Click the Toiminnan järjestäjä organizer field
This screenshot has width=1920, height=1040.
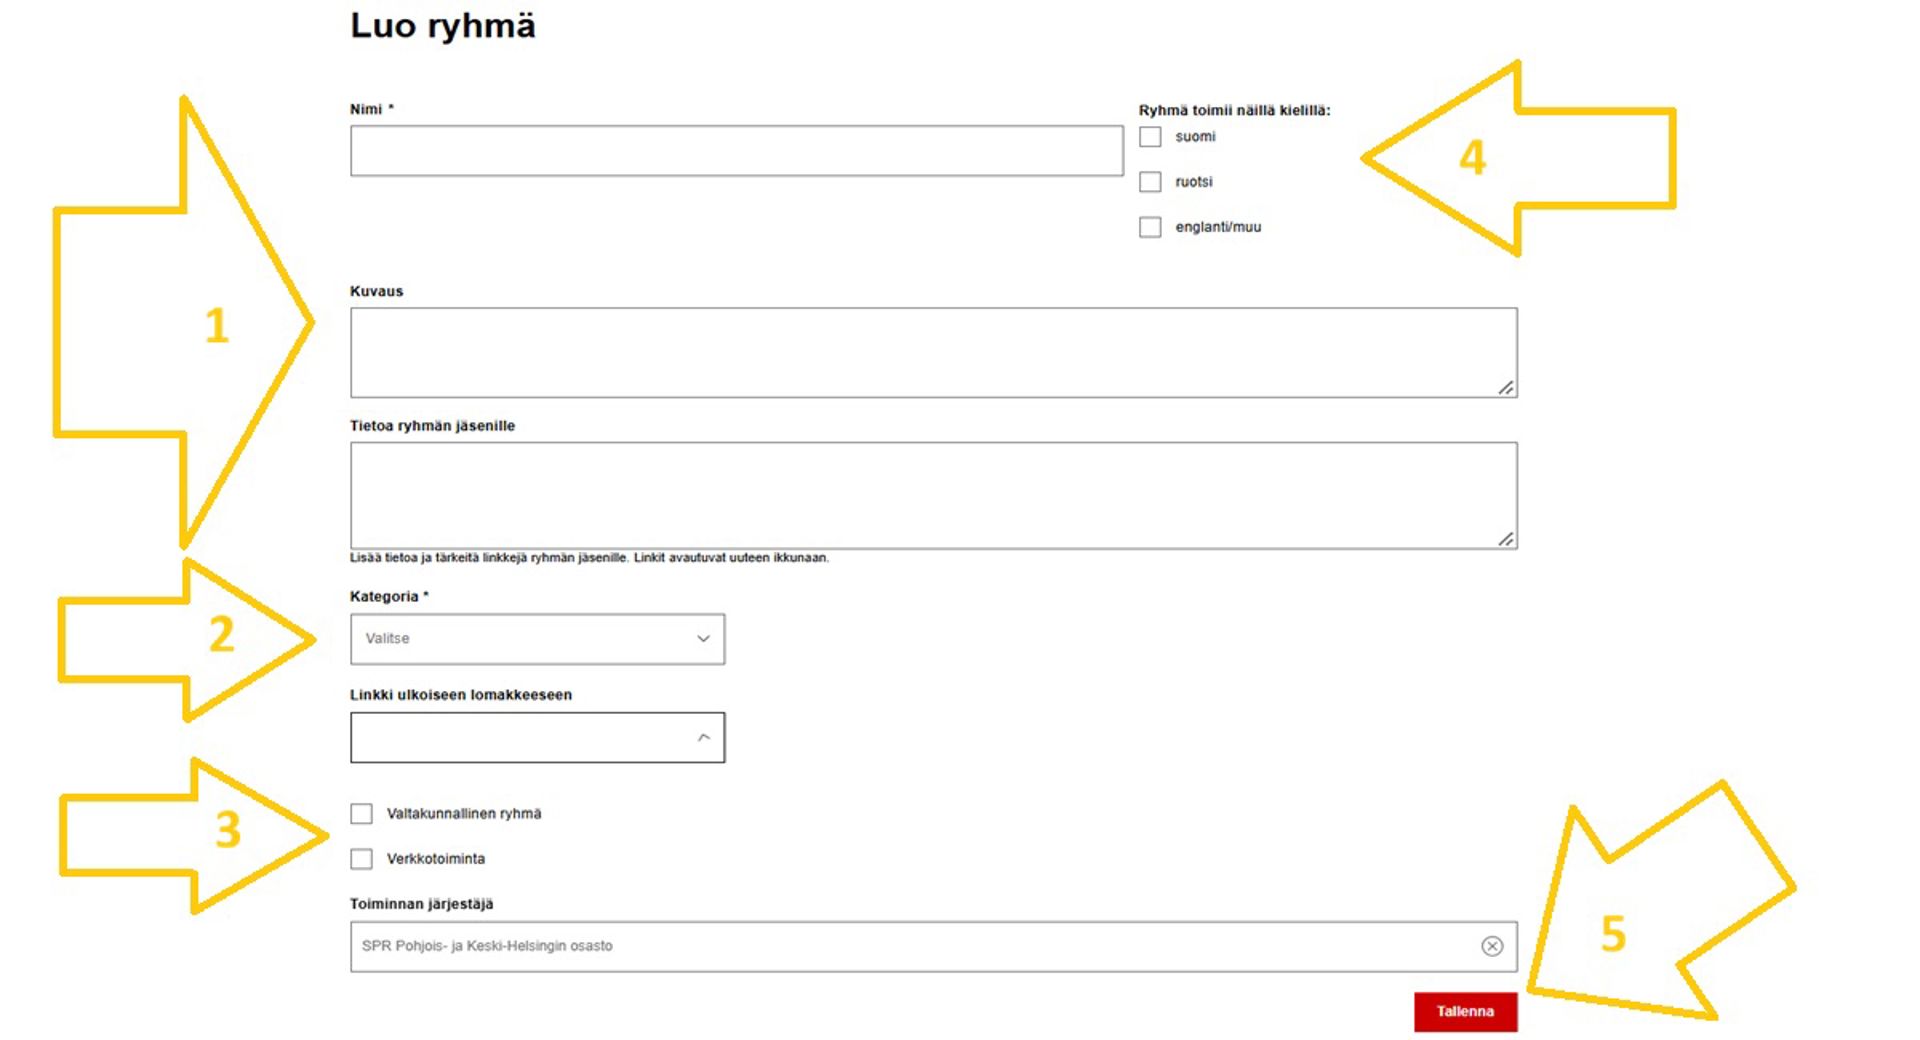pyautogui.click(x=933, y=946)
